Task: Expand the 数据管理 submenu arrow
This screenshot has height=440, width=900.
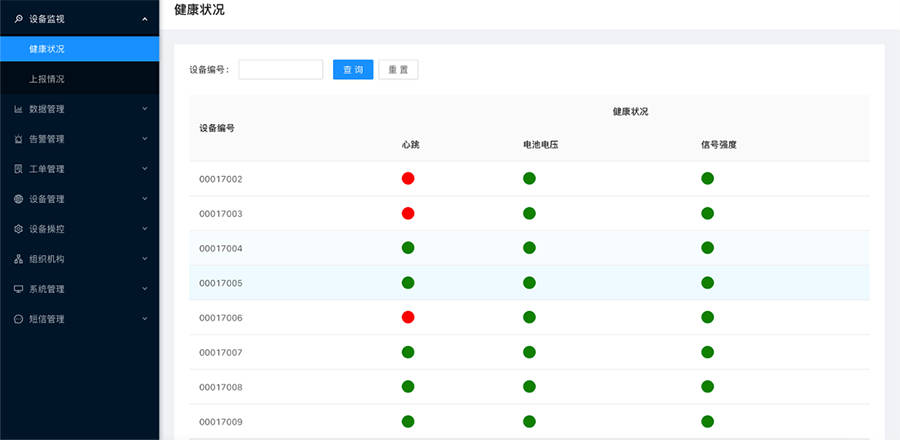Action: pyautogui.click(x=145, y=109)
